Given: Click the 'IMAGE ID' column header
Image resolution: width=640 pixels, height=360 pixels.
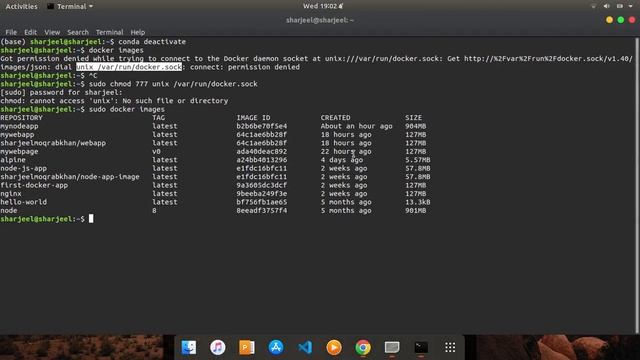Looking at the screenshot, I should pos(253,118).
